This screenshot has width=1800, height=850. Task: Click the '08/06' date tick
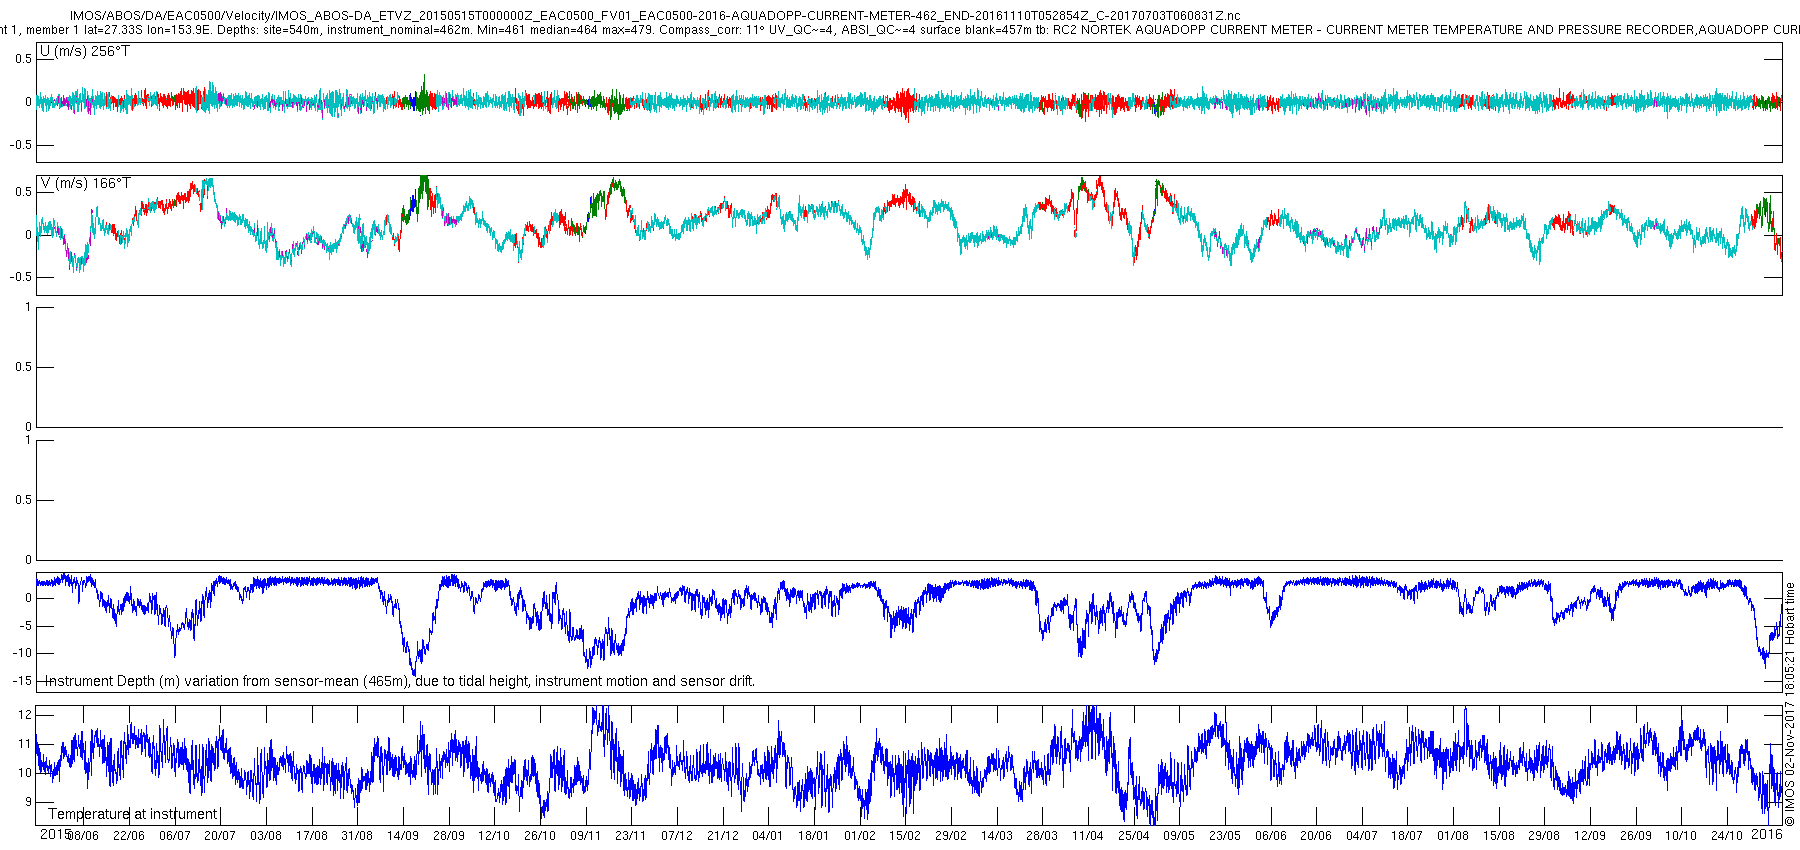[83, 836]
